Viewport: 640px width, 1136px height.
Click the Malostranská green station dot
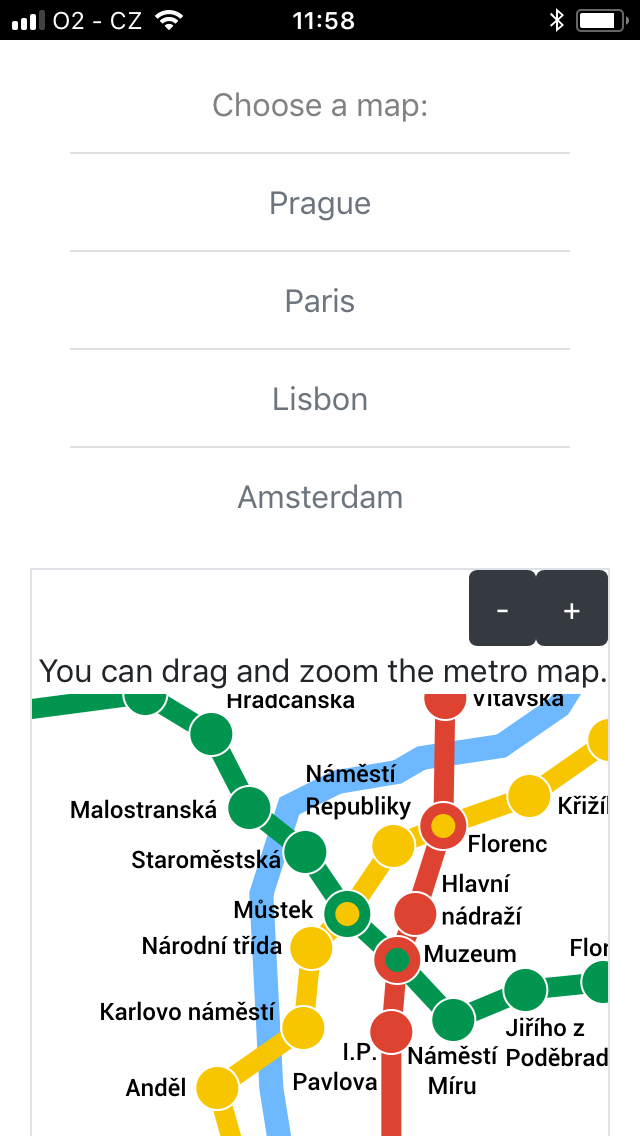pyautogui.click(x=250, y=808)
